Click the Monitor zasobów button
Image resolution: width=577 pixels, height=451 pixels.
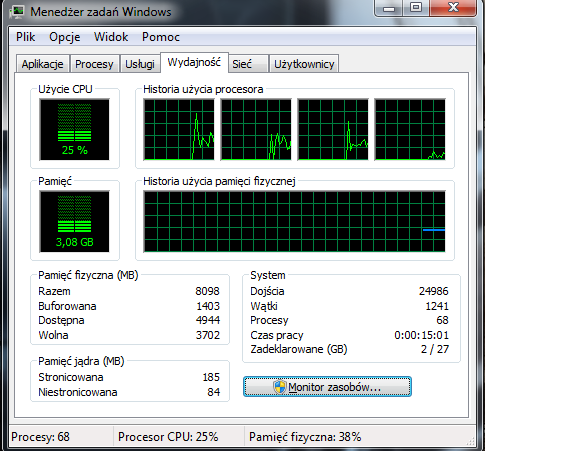point(327,387)
